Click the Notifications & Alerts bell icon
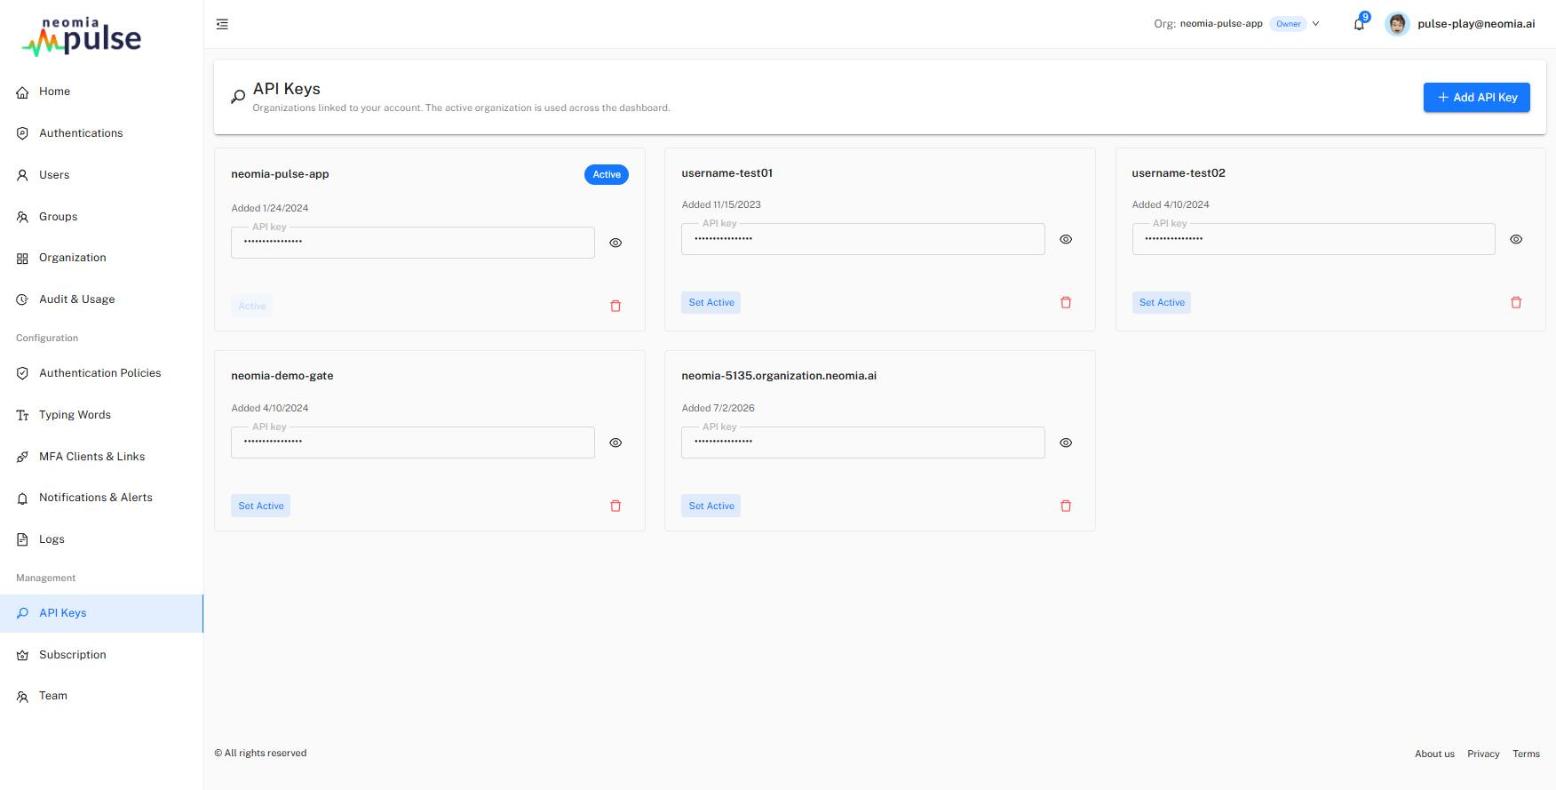 (x=22, y=498)
